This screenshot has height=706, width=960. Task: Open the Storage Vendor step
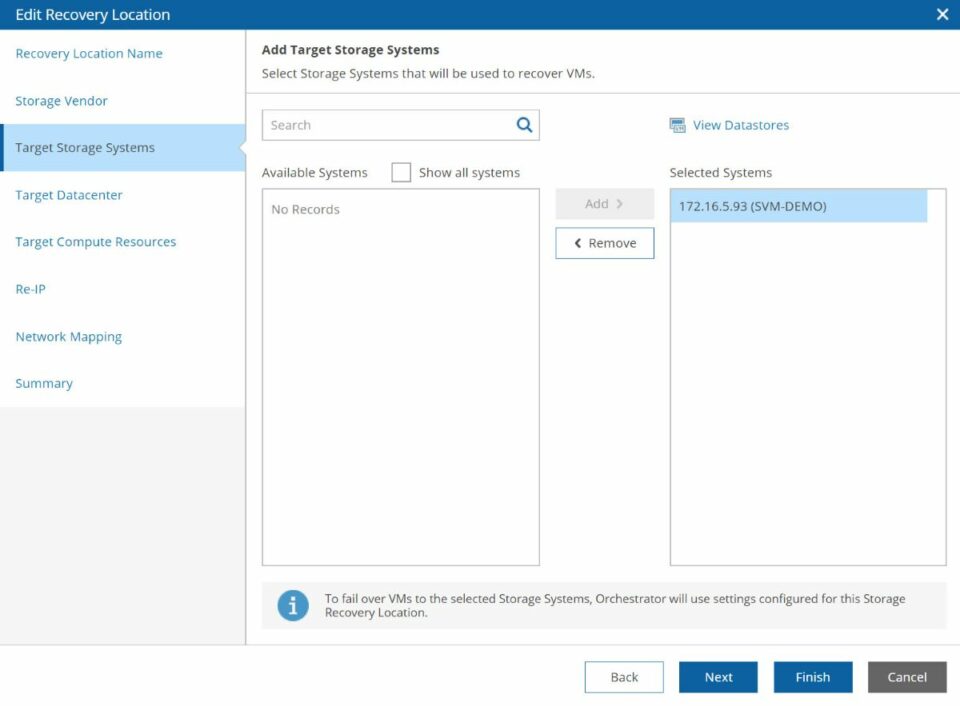pyautogui.click(x=60, y=100)
